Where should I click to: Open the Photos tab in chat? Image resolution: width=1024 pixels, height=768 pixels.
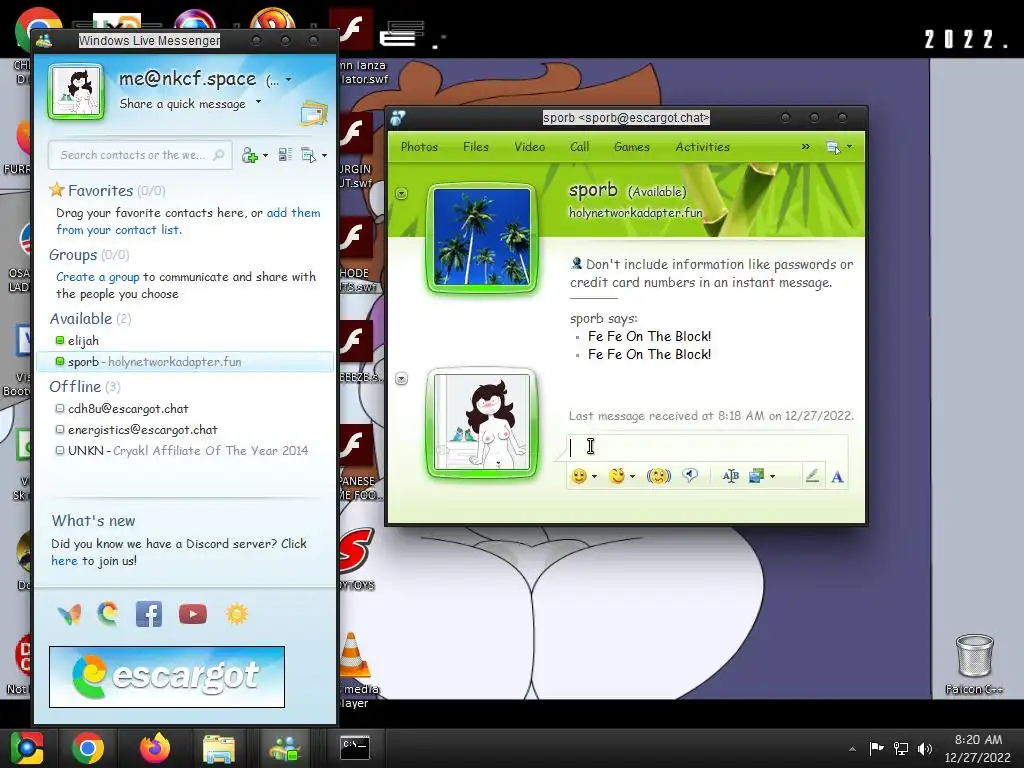tap(419, 147)
